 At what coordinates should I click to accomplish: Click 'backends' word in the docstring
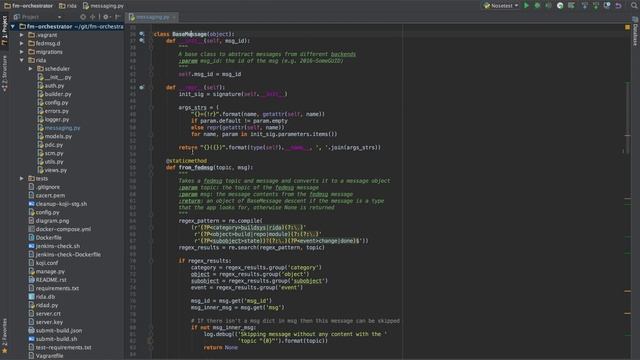click(343, 54)
